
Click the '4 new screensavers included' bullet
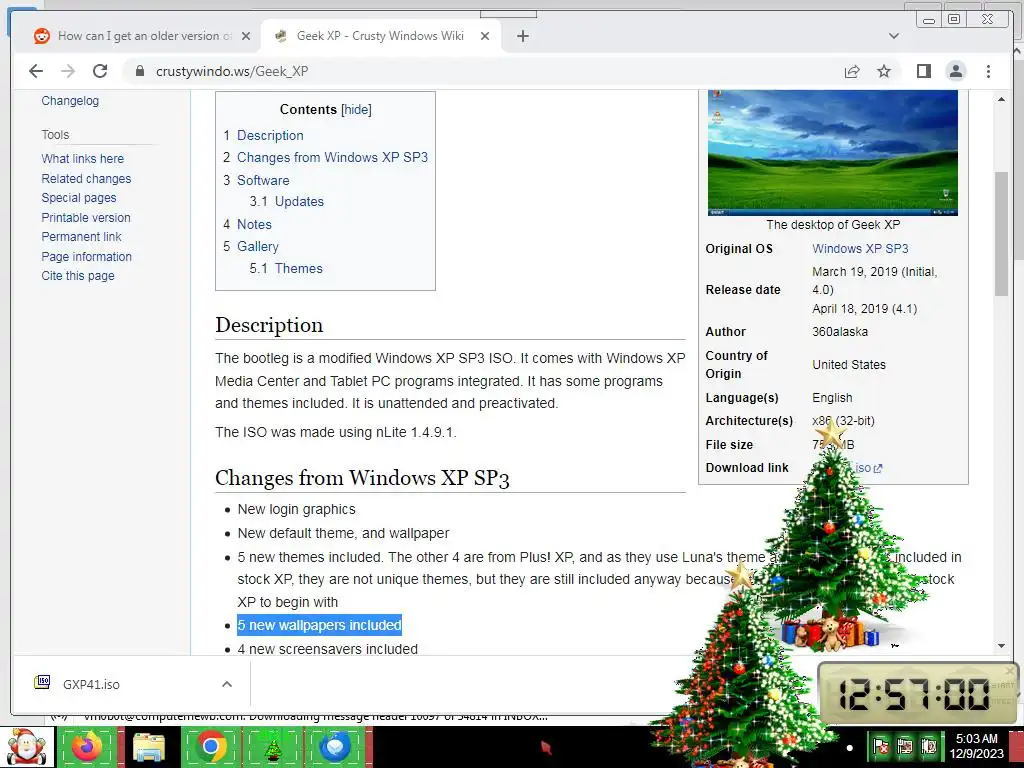(327, 649)
